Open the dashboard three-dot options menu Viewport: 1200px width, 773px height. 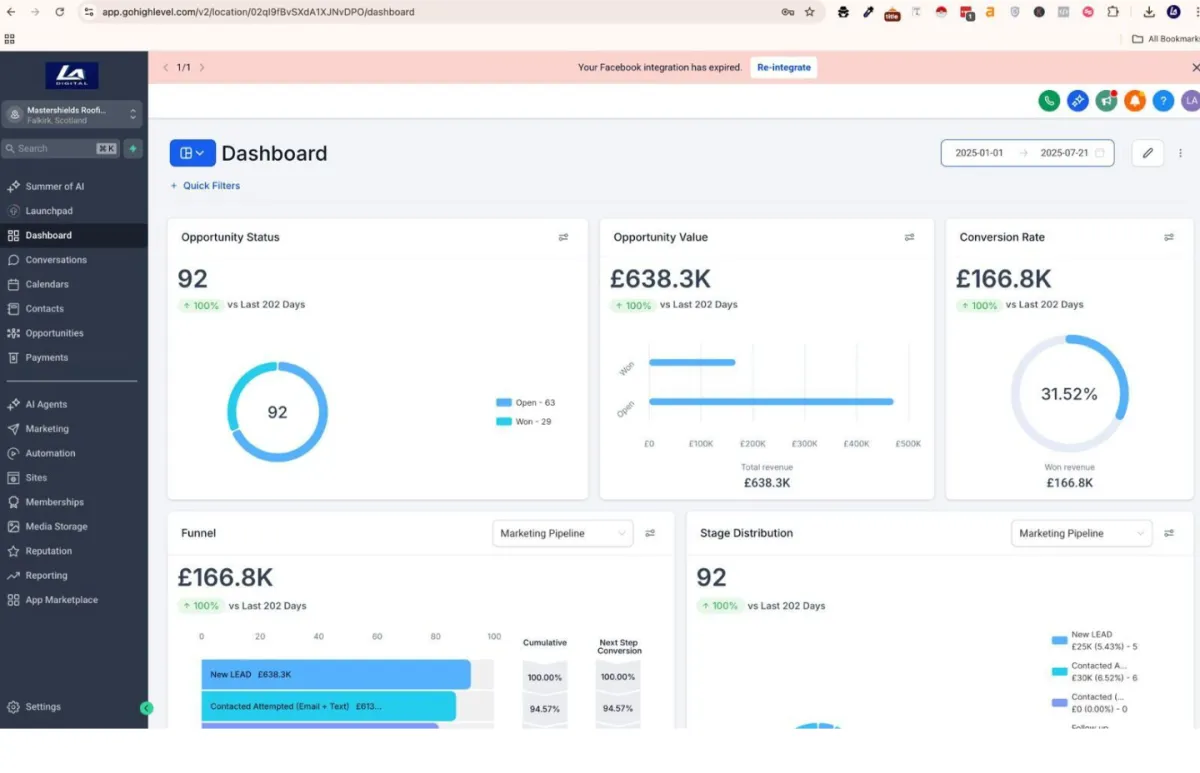point(1181,153)
